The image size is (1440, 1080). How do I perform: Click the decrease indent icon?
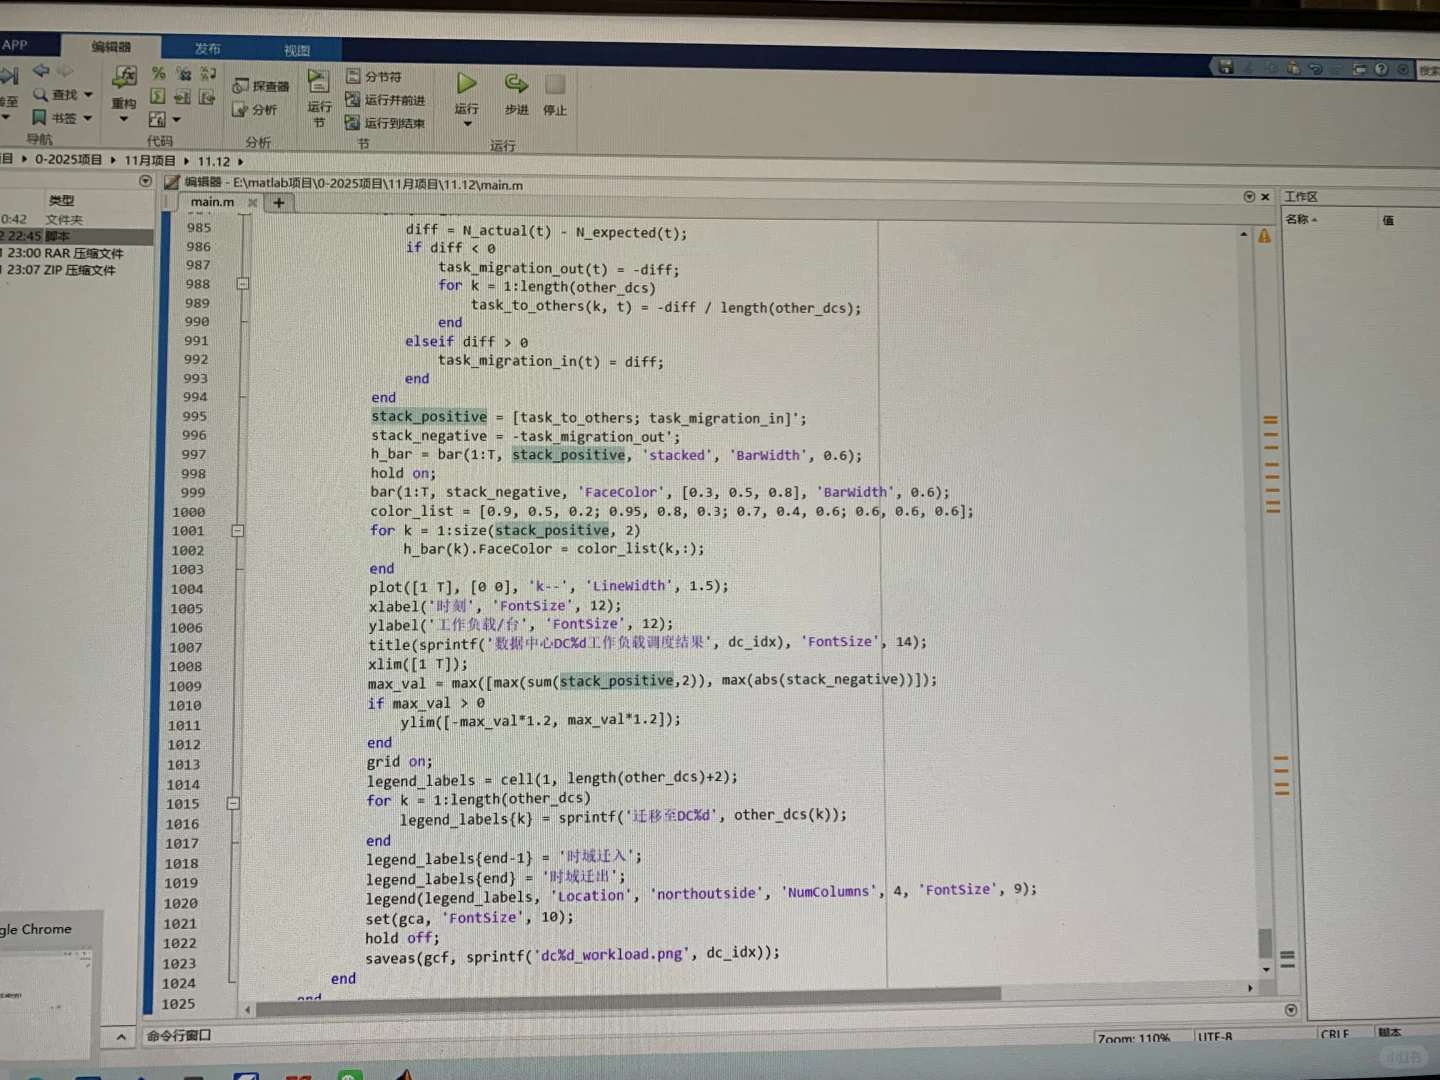tap(207, 97)
